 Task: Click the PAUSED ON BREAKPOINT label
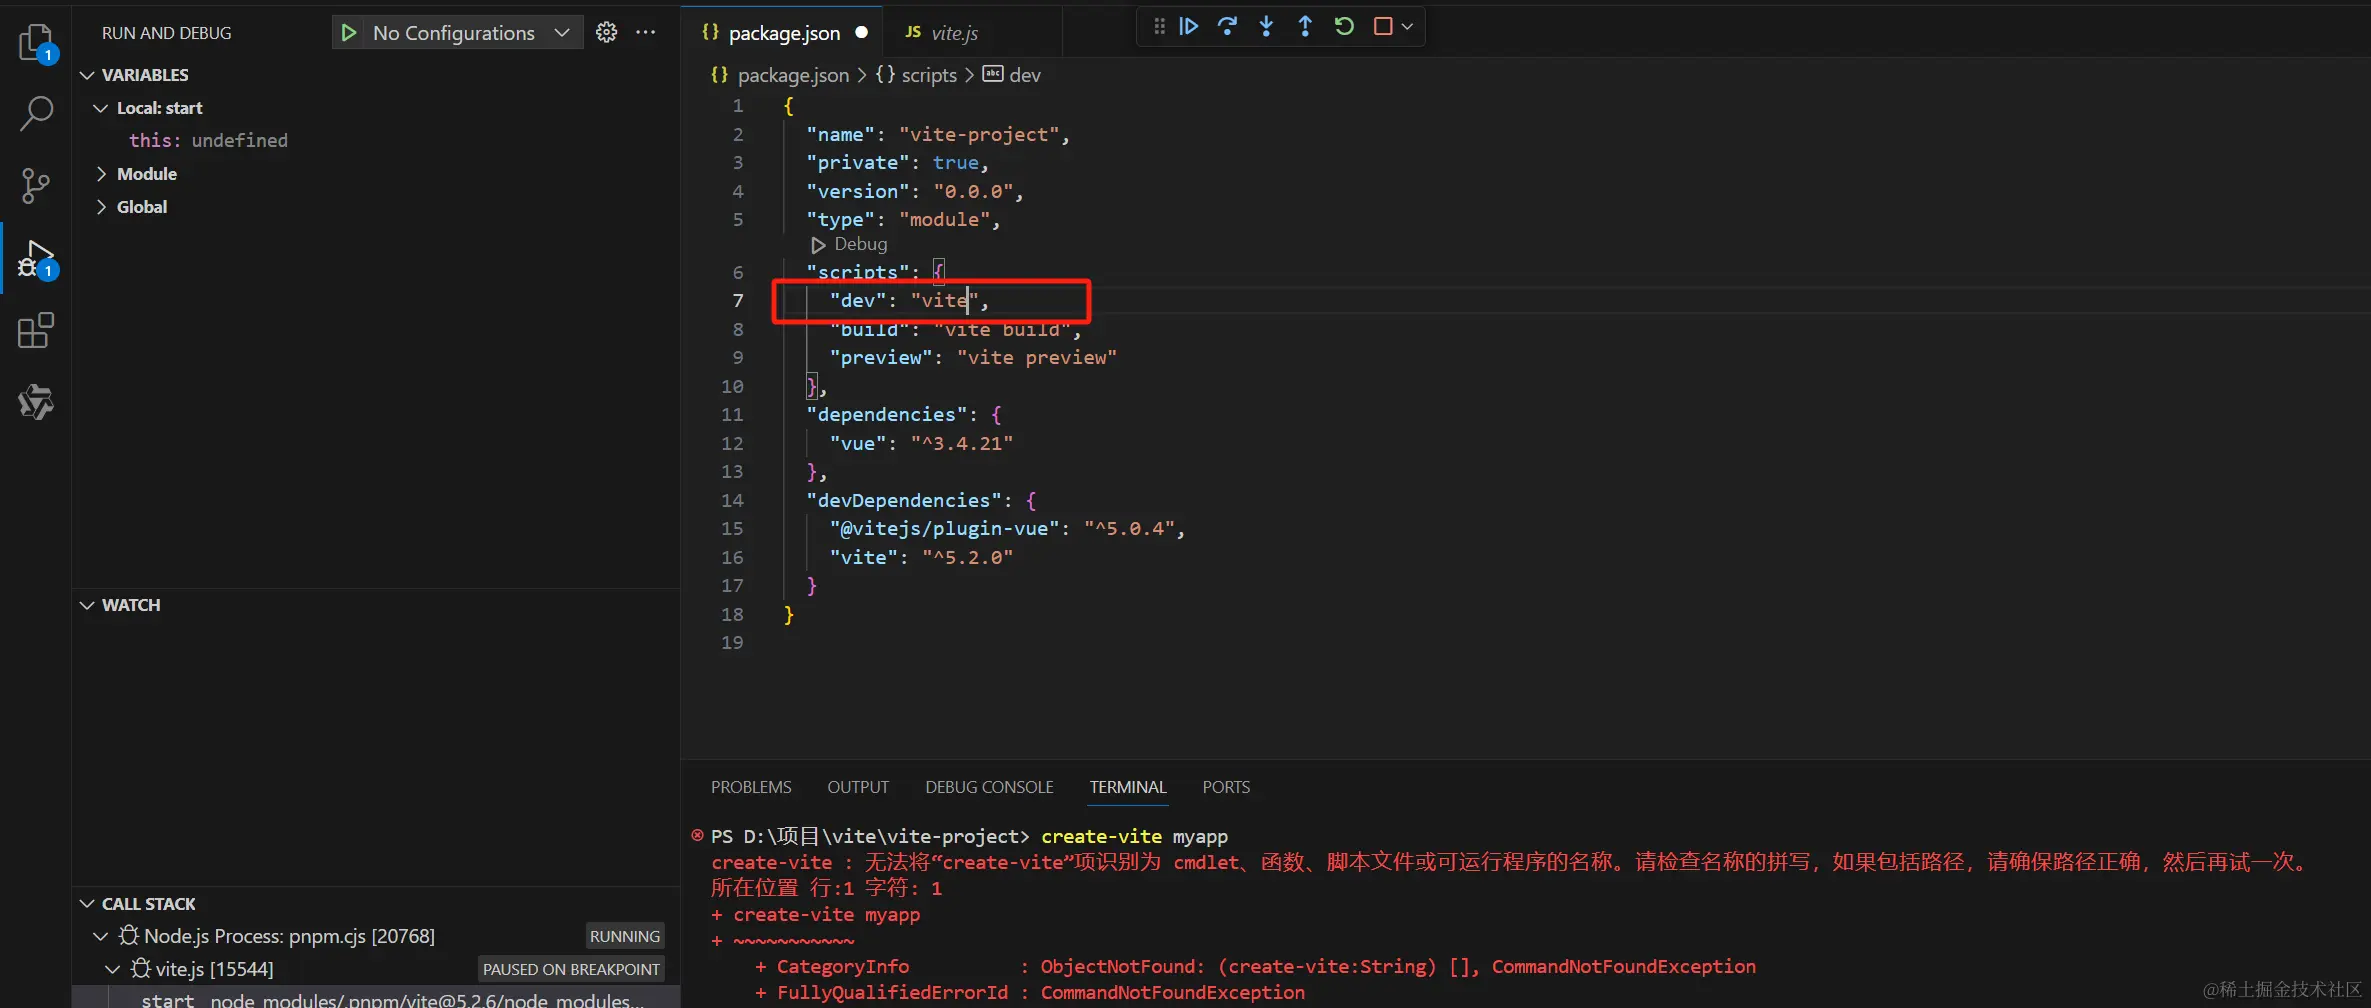(x=571, y=969)
